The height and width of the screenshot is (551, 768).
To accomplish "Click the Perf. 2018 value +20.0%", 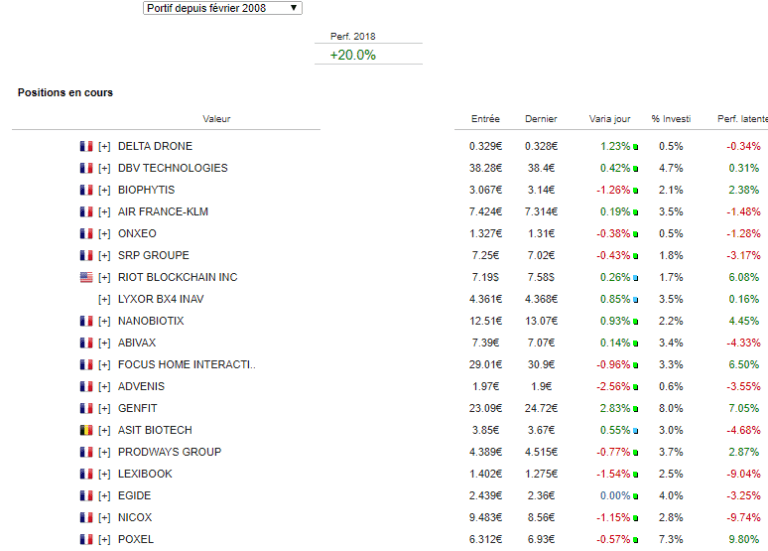I will (352, 55).
